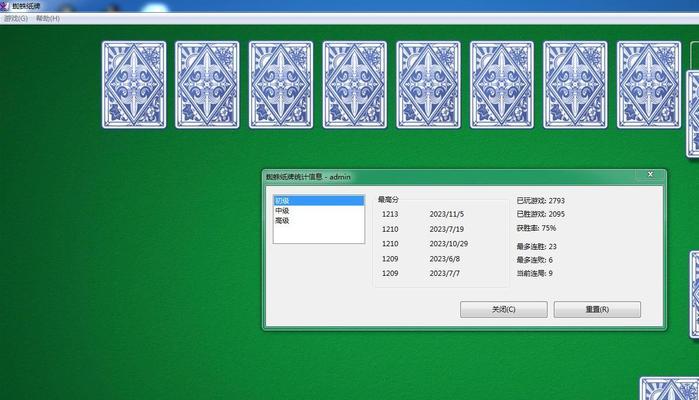Click the eighth face-down card stack
Viewport: 699px width, 400px height.
click(x=649, y=85)
